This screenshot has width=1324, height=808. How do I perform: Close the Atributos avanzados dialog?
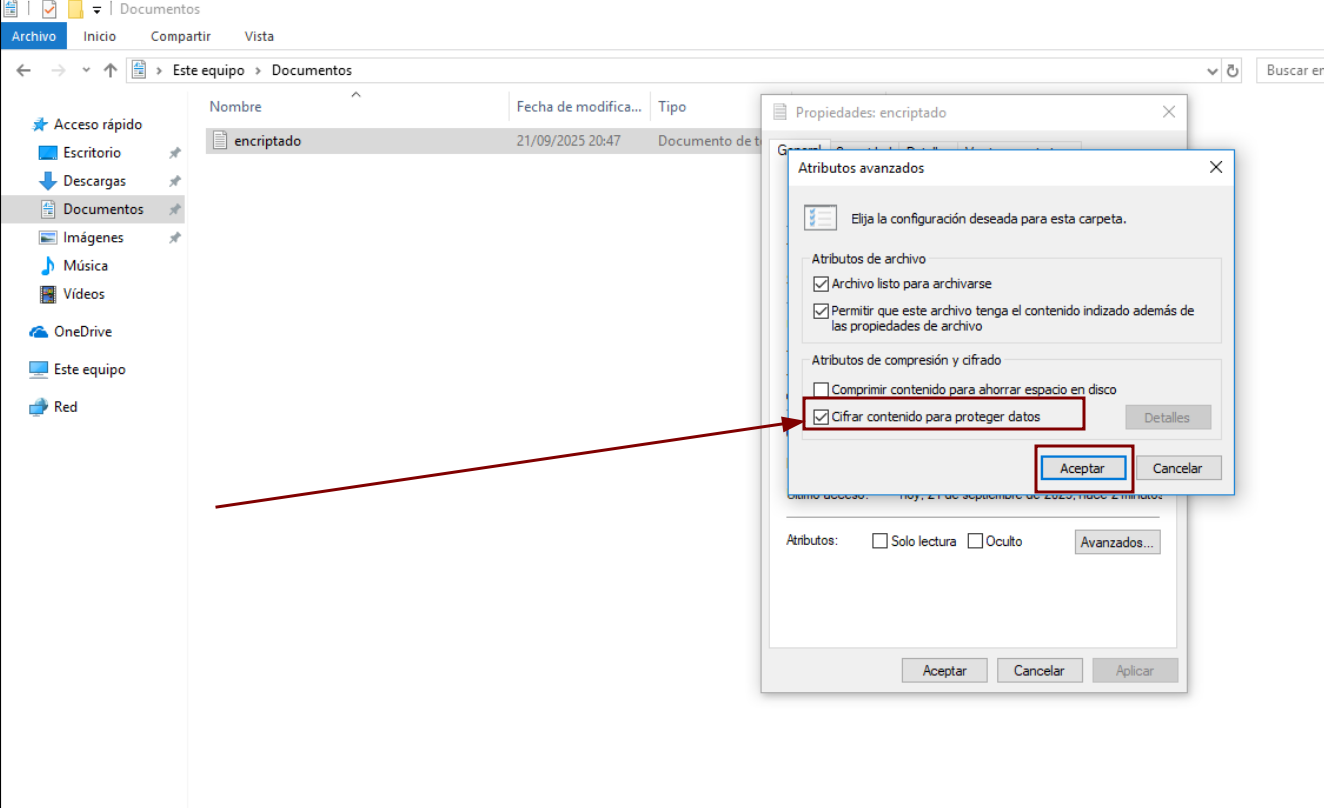click(x=1216, y=167)
